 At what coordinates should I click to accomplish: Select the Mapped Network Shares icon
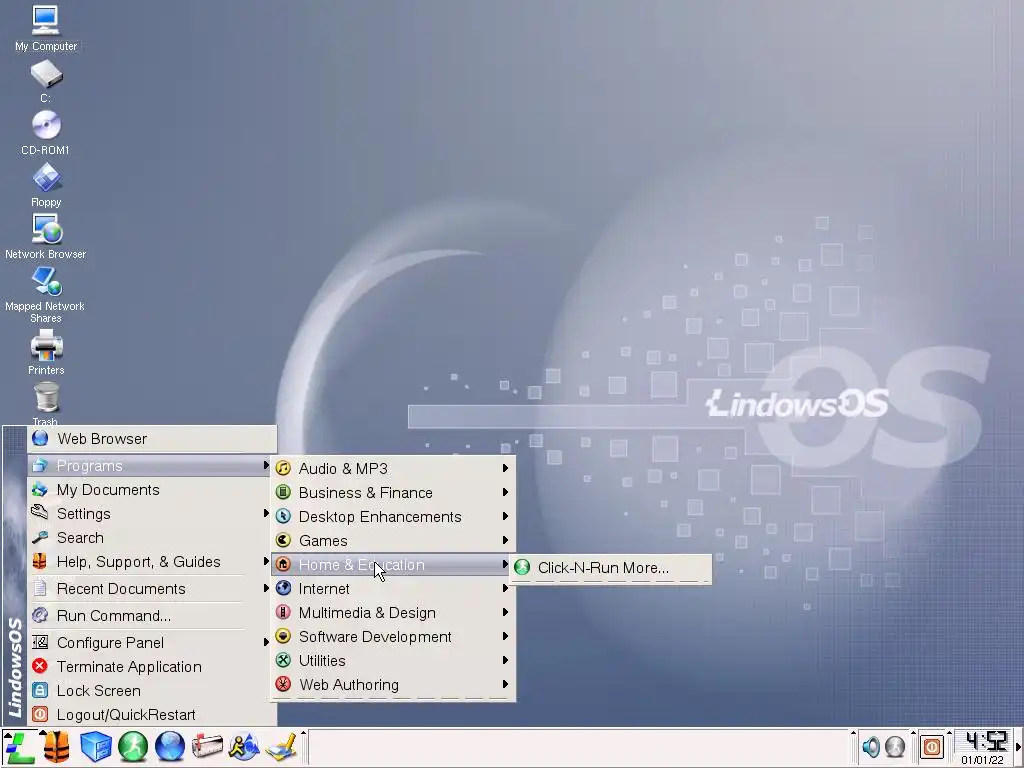(46, 295)
